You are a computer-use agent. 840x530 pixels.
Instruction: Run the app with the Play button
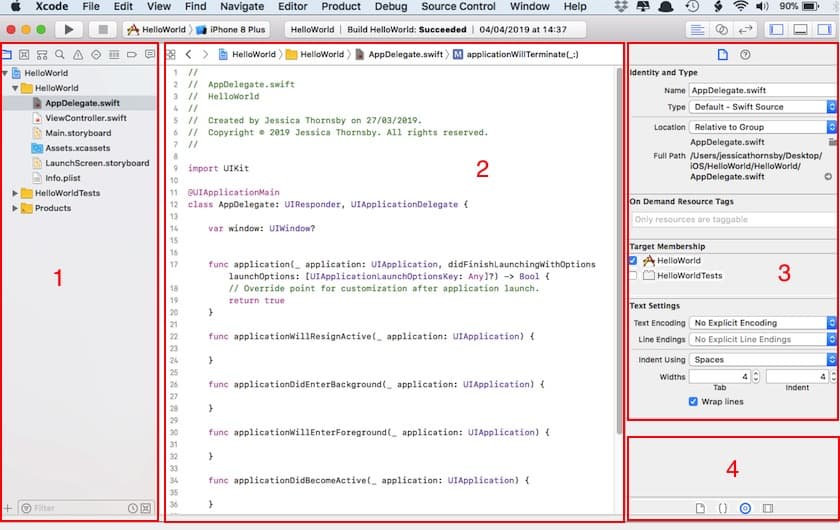point(69,29)
